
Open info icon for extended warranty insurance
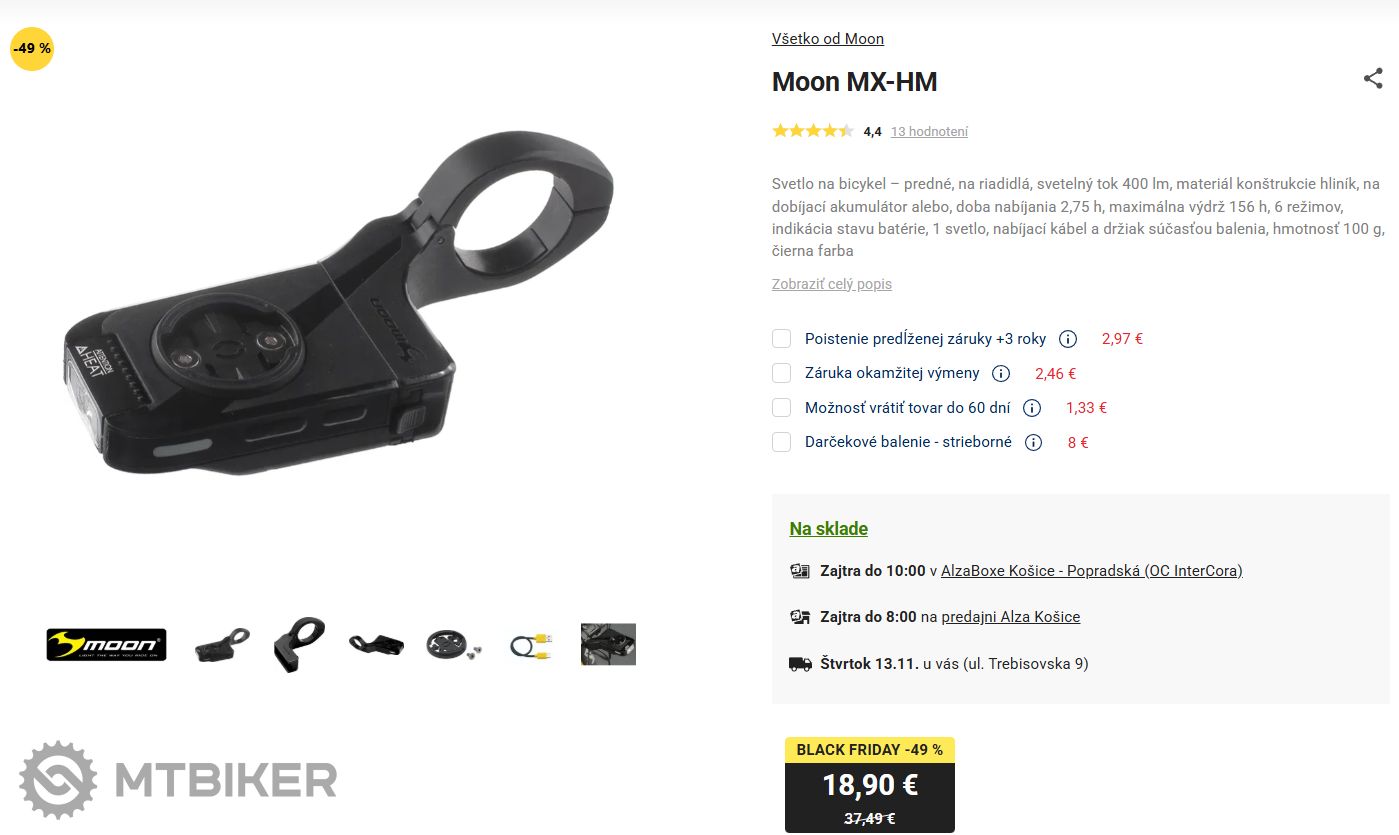1068,339
